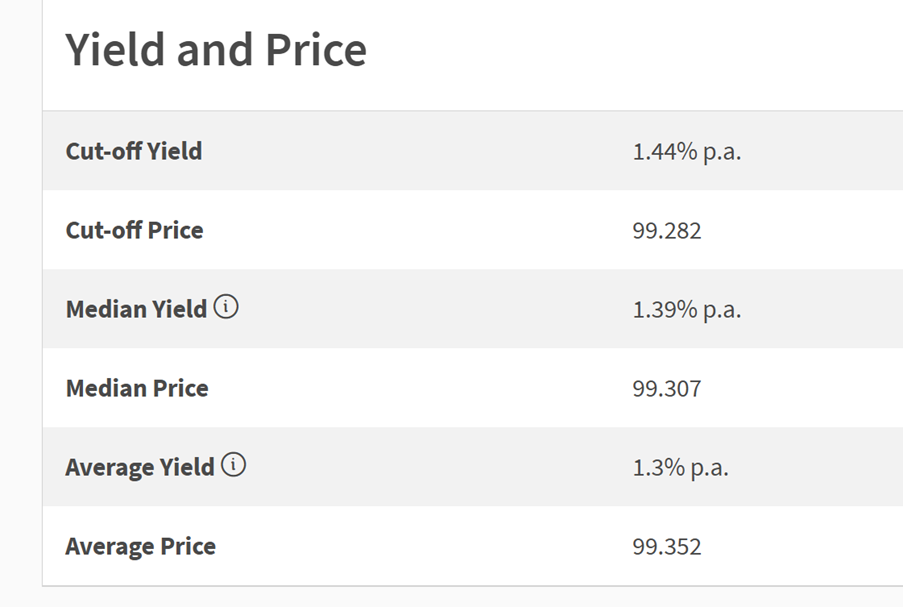Select the 1.3% figure
The height and width of the screenshot is (607, 903).
point(659,468)
